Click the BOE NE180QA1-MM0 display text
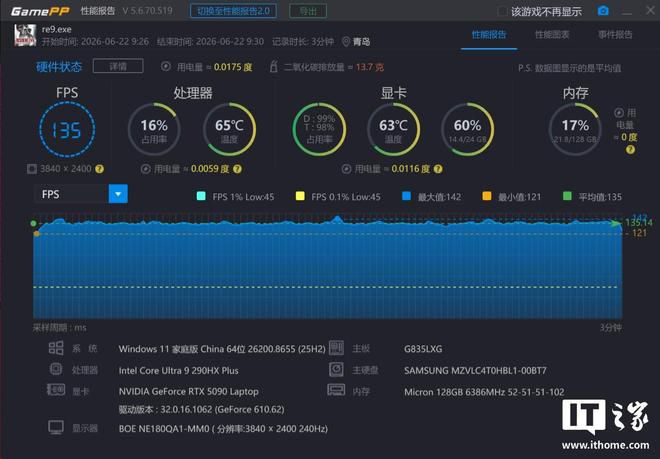 point(223,429)
